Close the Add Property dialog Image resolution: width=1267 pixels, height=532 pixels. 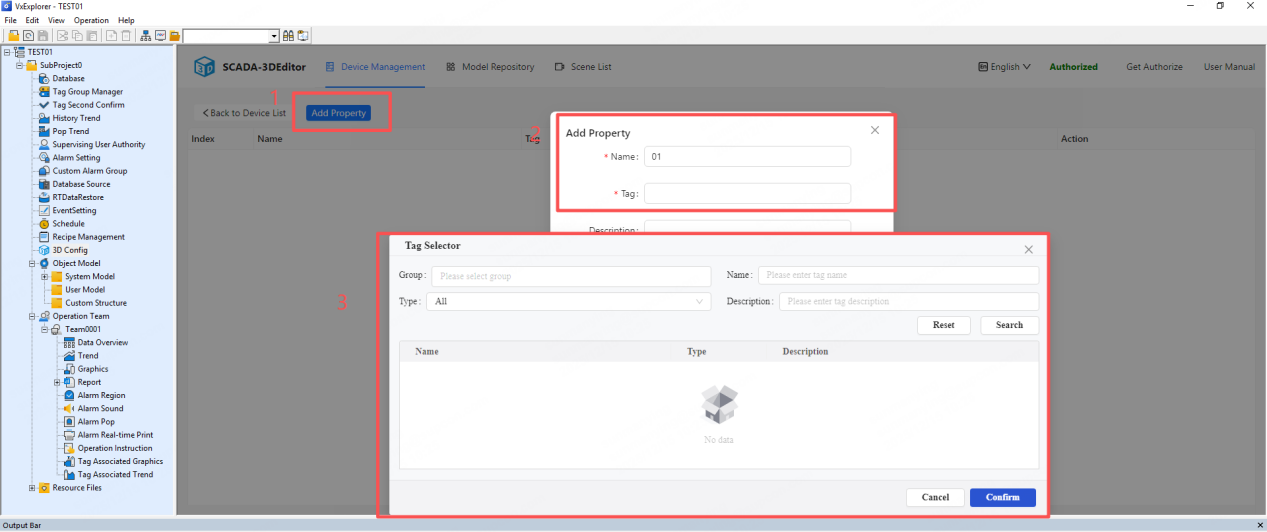coord(875,130)
